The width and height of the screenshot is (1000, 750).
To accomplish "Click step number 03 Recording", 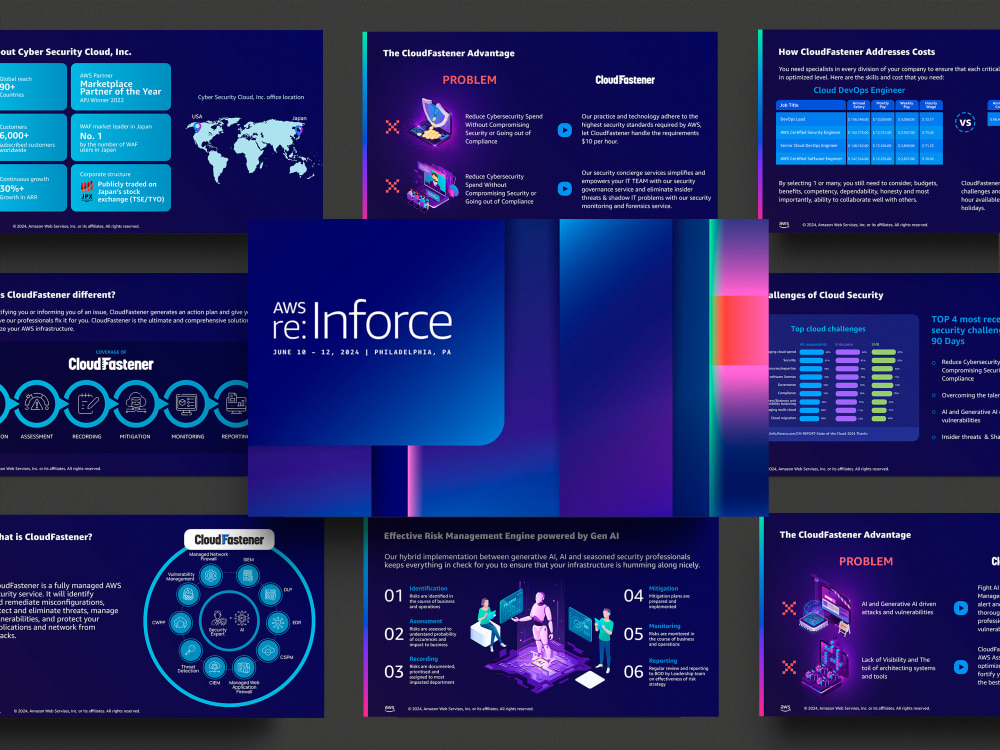I will point(393,672).
